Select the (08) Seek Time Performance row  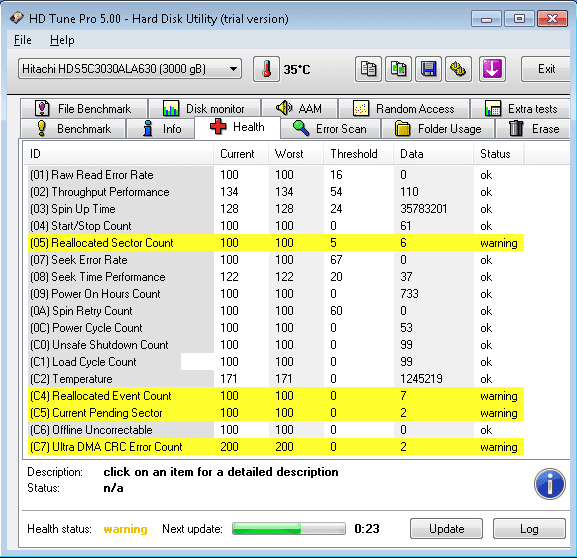276,277
